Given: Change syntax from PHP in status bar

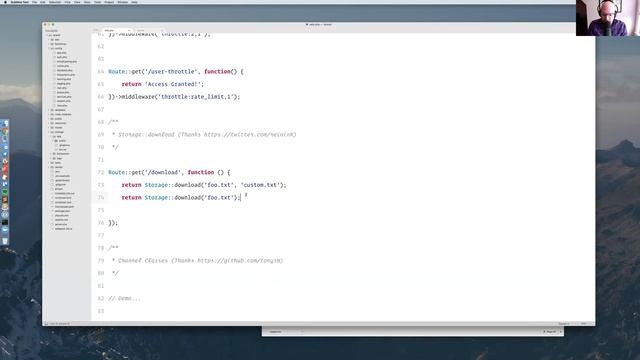Looking at the screenshot, I should click(x=584, y=324).
